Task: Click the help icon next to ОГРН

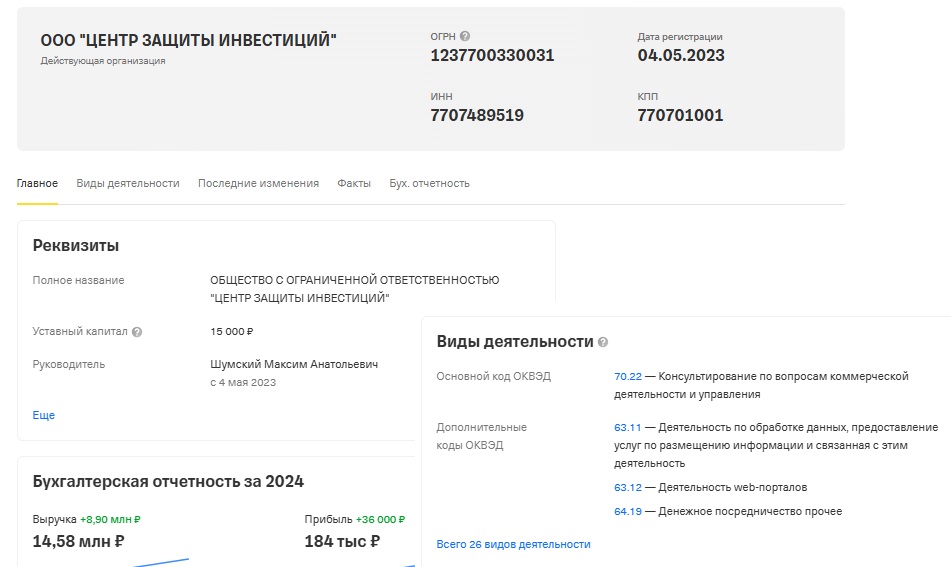Action: (x=465, y=37)
